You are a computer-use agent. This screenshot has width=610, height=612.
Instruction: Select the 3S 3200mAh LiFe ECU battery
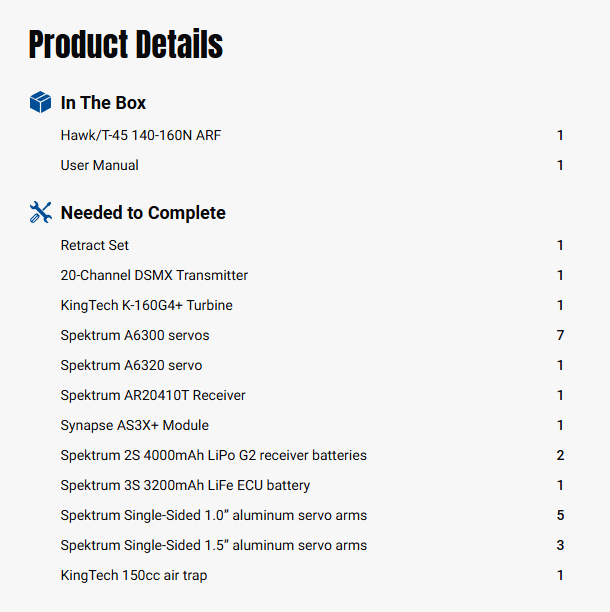185,485
